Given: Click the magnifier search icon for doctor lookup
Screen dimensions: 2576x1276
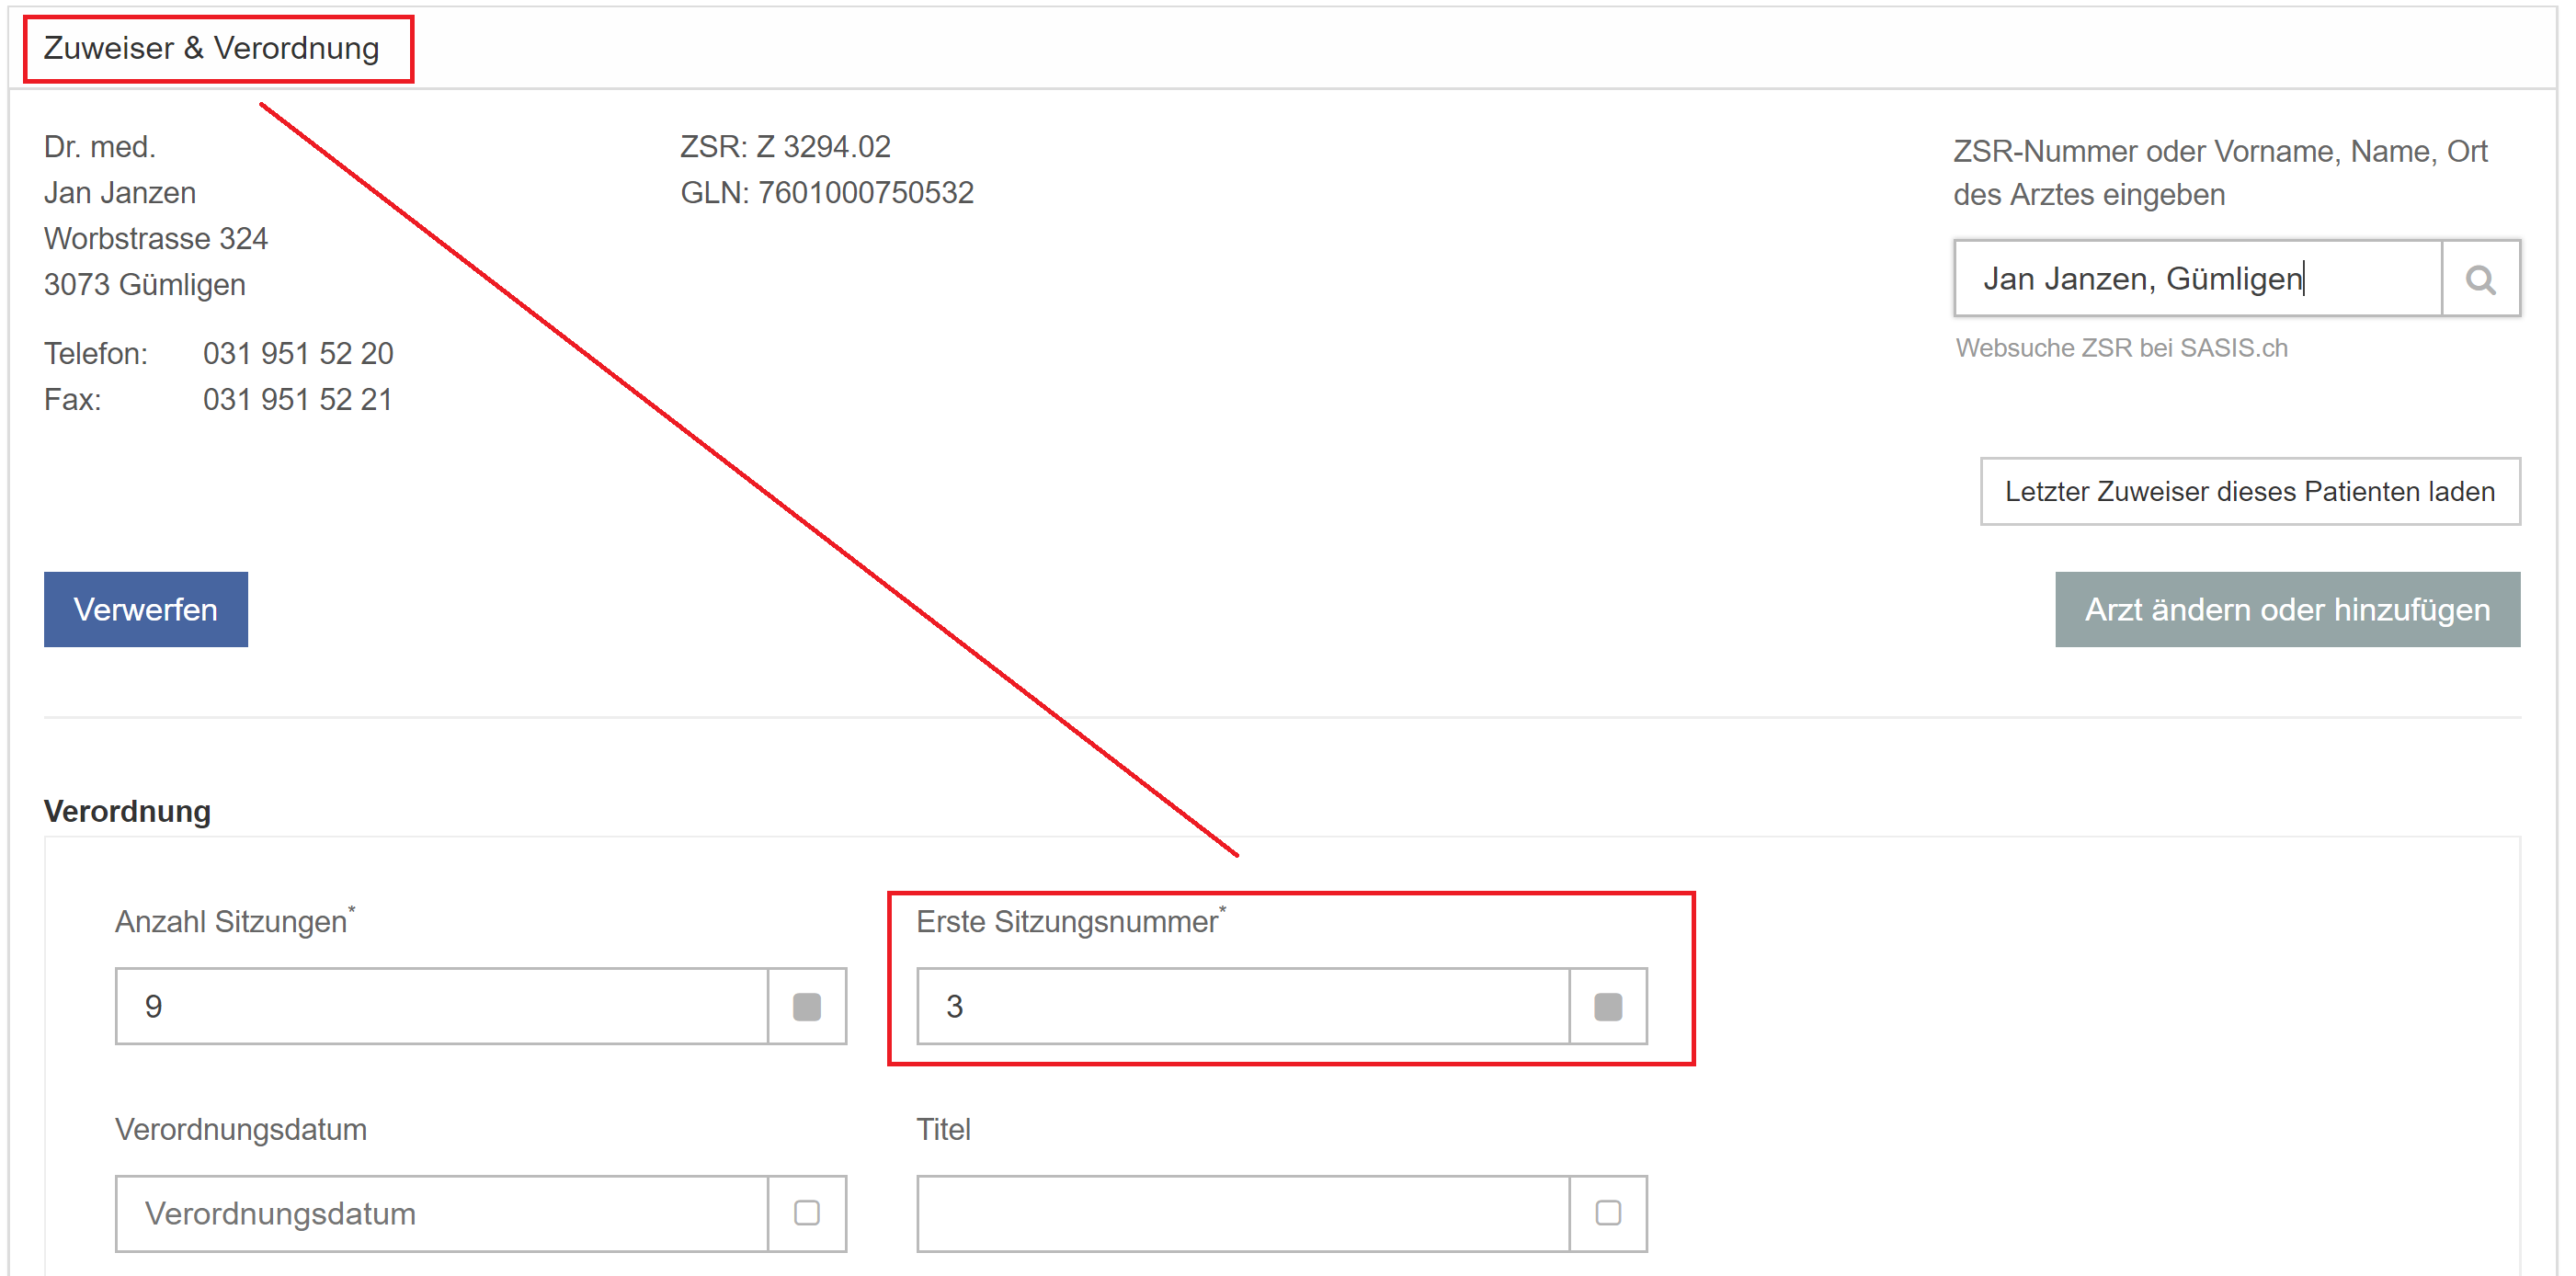Looking at the screenshot, I should (x=2480, y=279).
